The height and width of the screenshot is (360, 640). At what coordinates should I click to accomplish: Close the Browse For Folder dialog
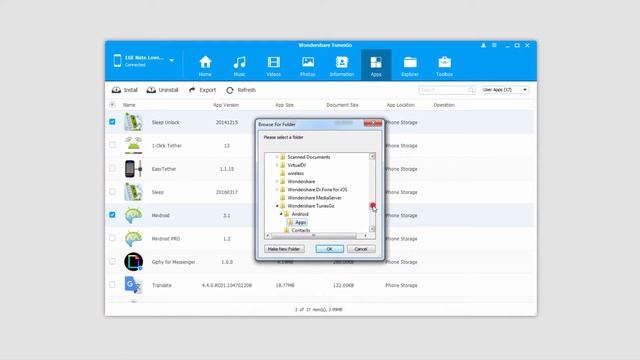click(373, 124)
